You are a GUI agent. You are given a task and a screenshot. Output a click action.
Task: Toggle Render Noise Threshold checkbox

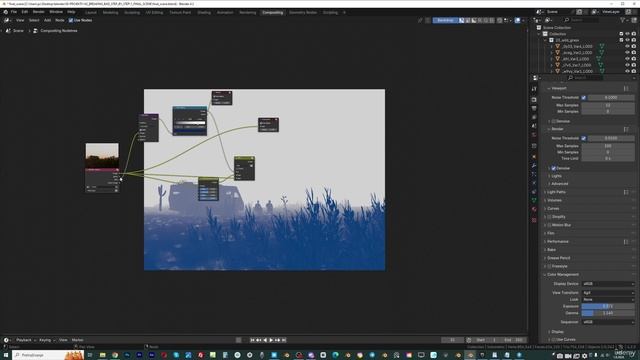coord(584,138)
